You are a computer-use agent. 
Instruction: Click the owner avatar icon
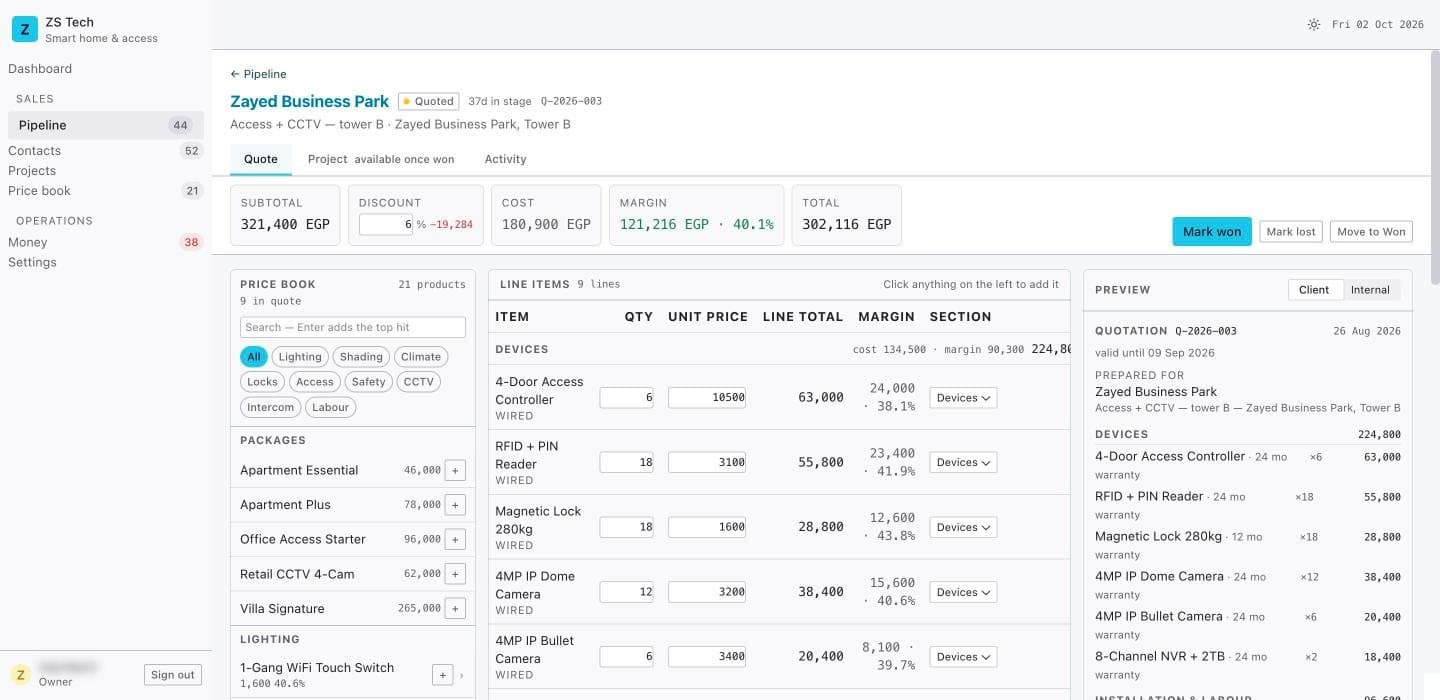click(x=19, y=675)
